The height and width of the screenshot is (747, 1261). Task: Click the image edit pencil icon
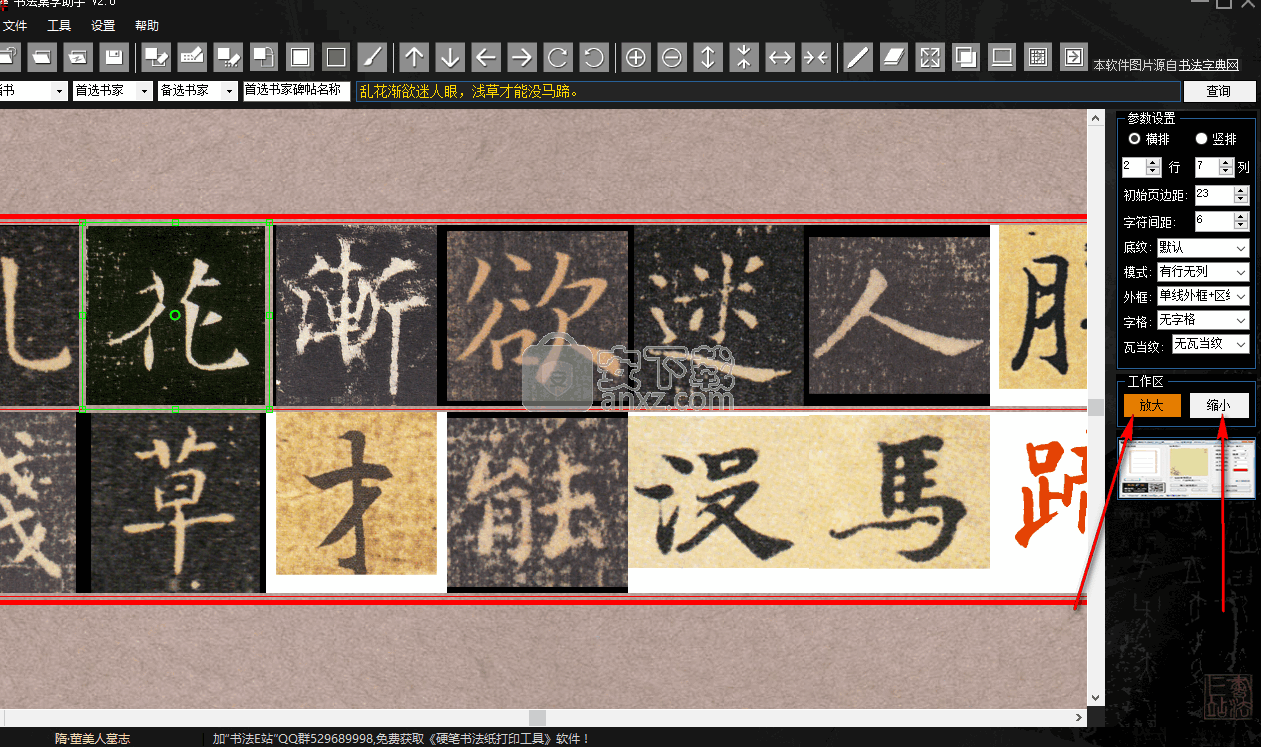(156, 56)
